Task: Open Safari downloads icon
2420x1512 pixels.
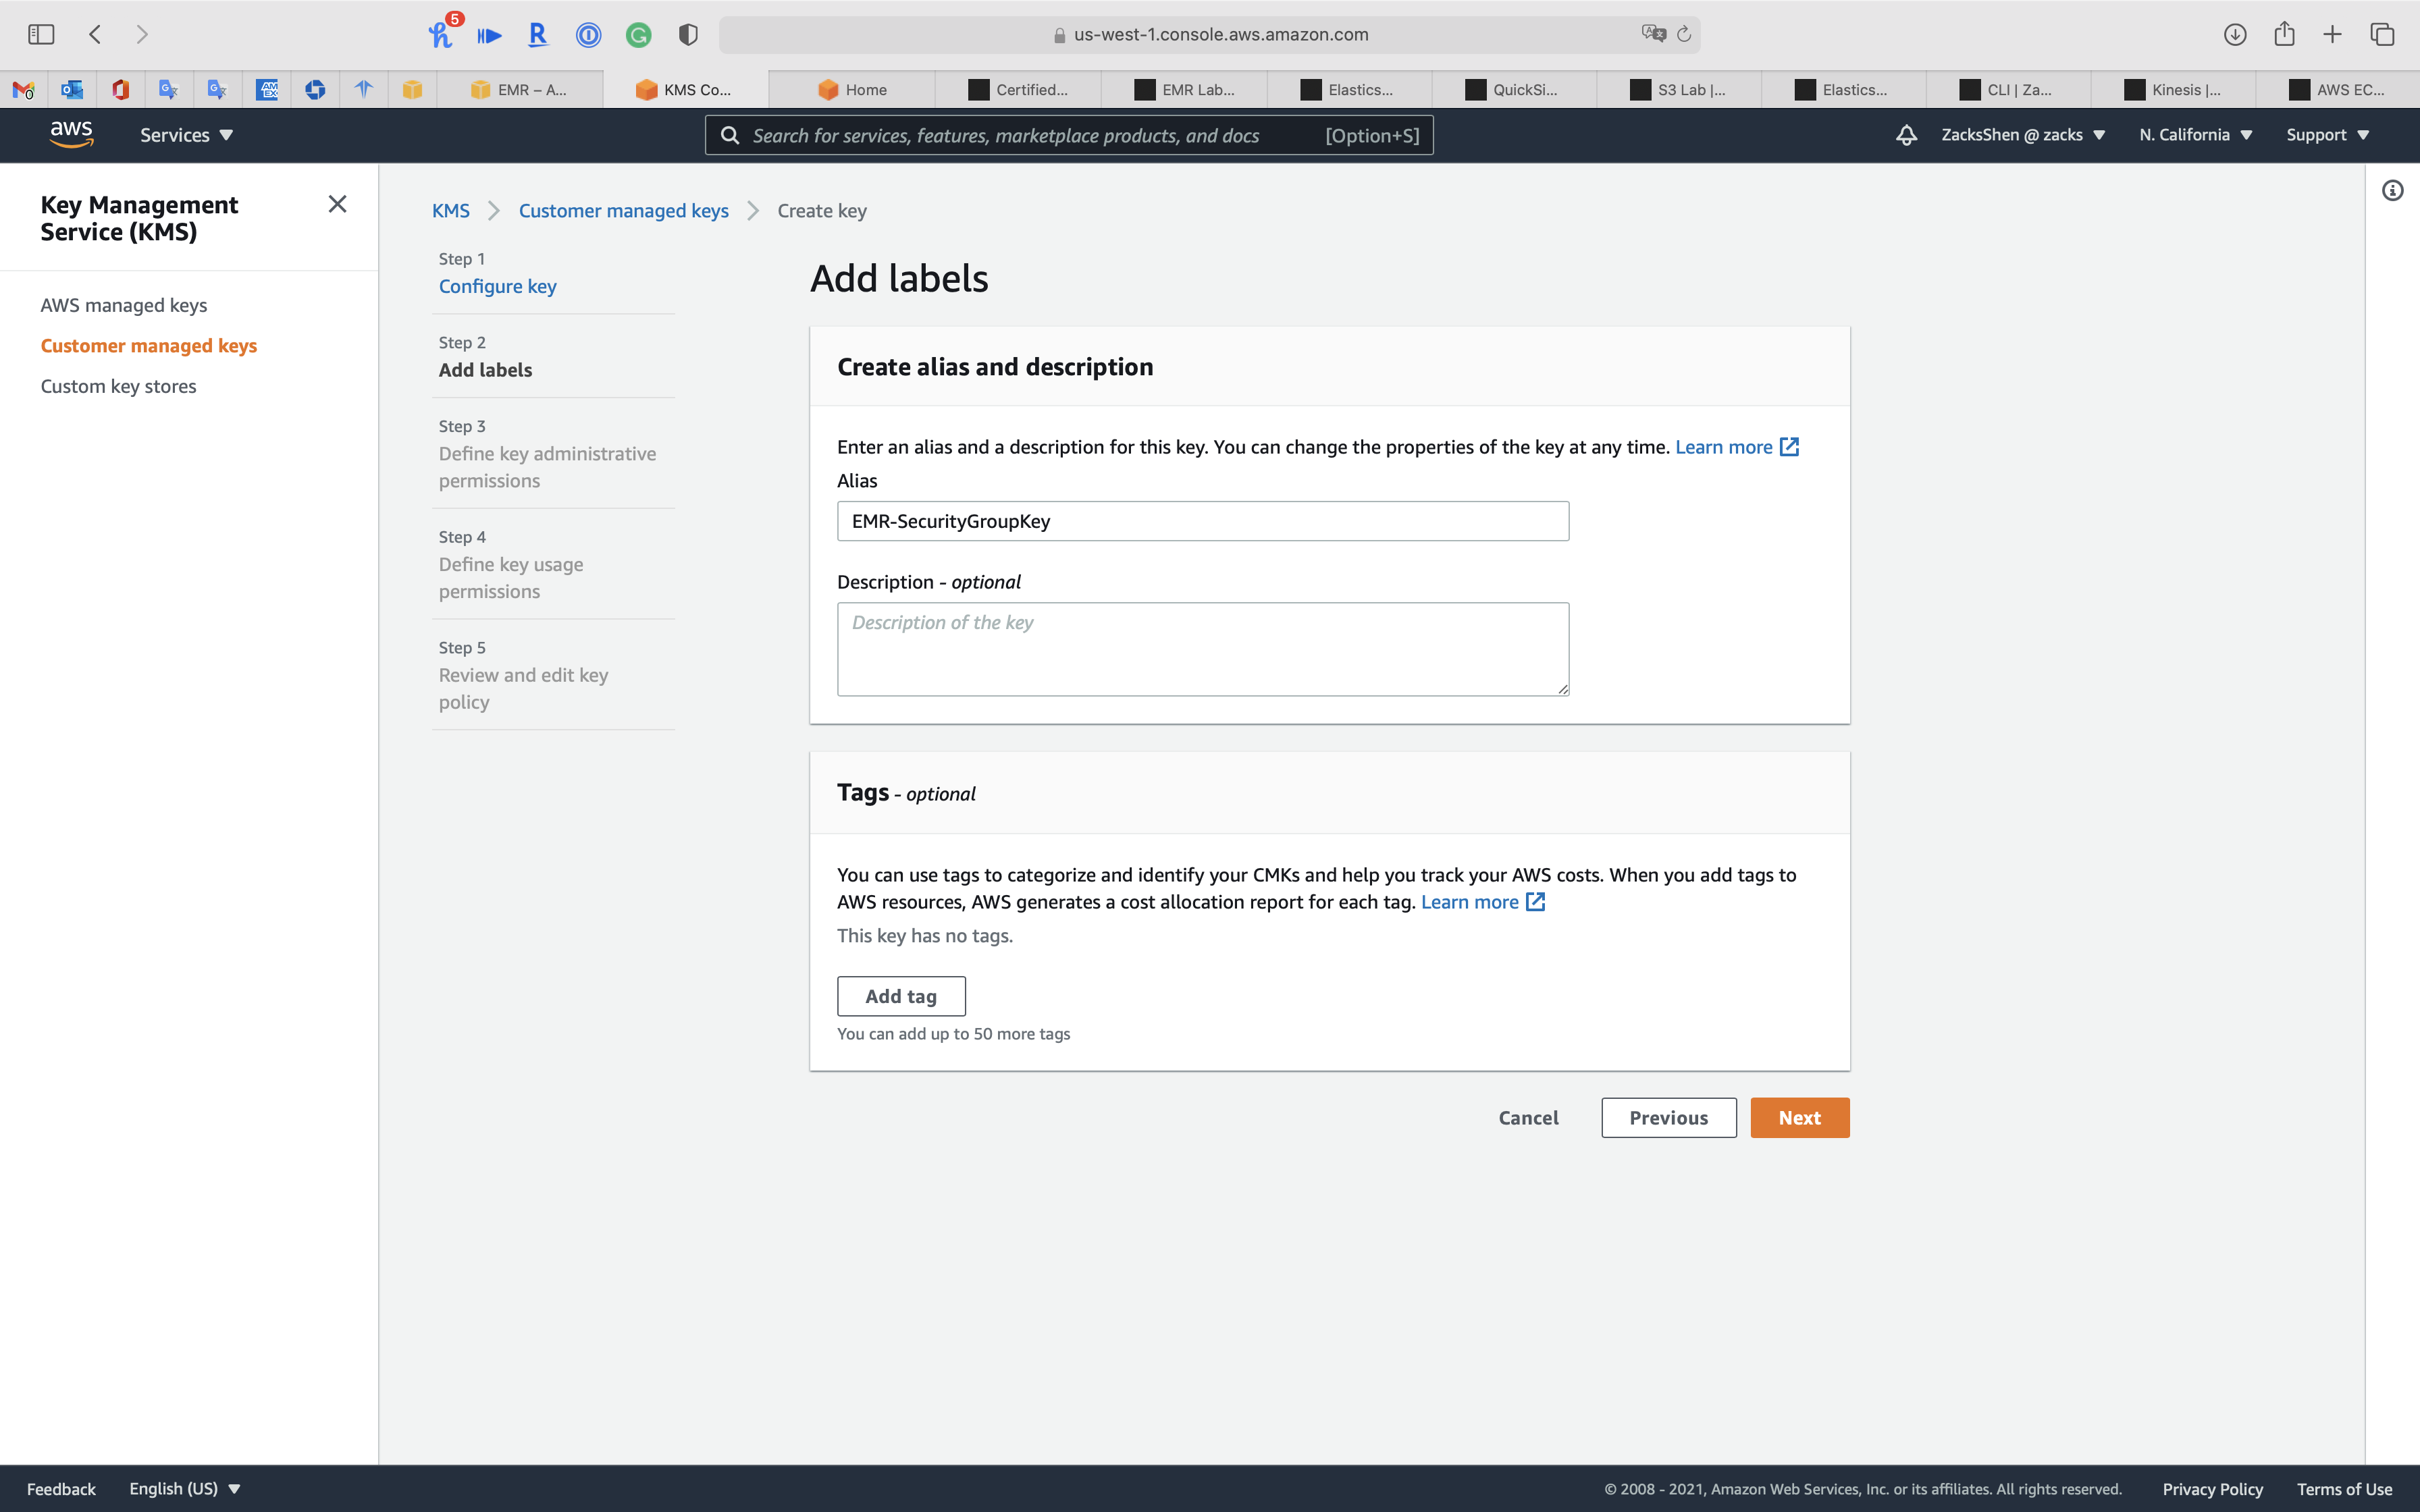Action: [2235, 35]
